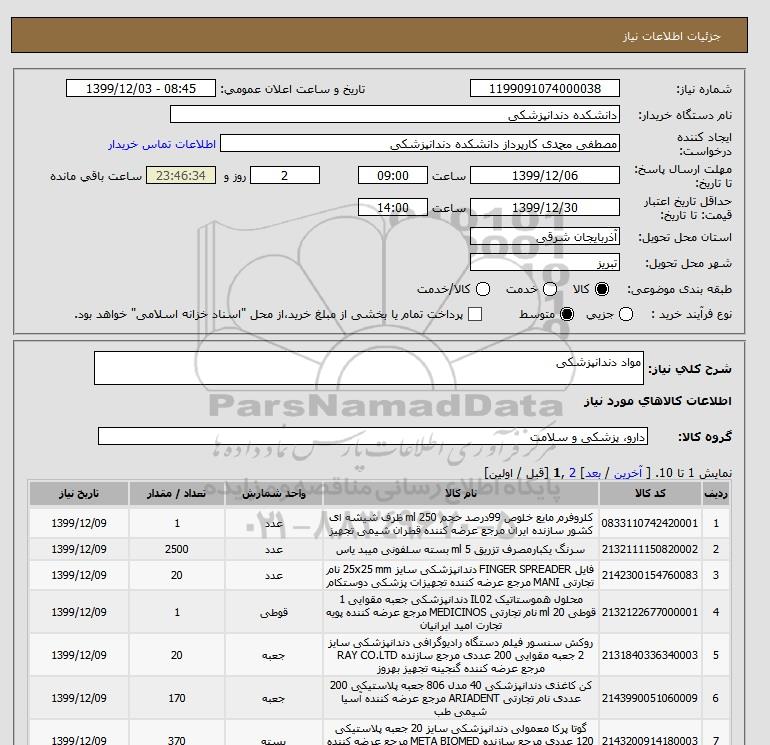Click the announcement date field 1399/12/03 - 08:45

(140, 88)
